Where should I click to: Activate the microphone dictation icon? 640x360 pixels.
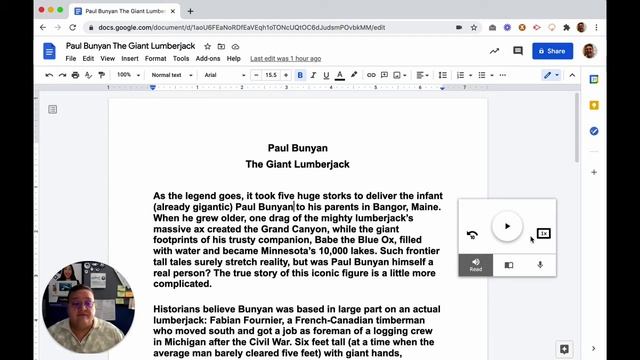coord(540,265)
